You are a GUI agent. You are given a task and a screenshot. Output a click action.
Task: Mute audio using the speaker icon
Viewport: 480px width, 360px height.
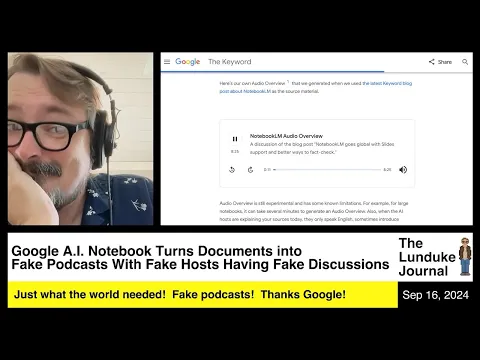tap(403, 170)
